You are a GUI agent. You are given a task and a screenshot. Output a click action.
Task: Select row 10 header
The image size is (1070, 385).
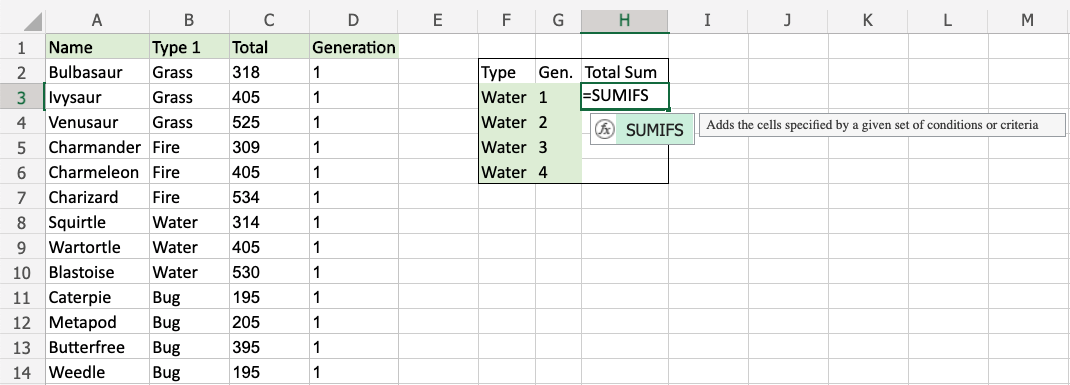pos(22,272)
